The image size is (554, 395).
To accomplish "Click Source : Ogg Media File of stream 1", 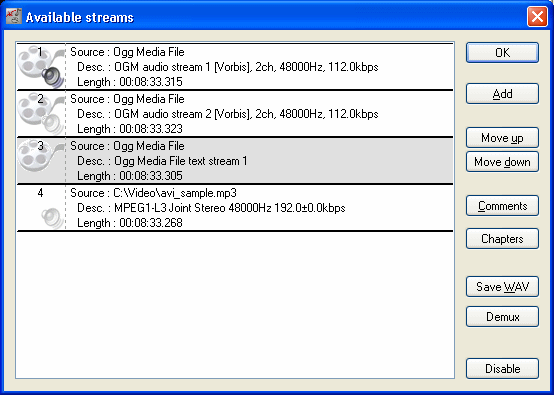I will coord(127,52).
